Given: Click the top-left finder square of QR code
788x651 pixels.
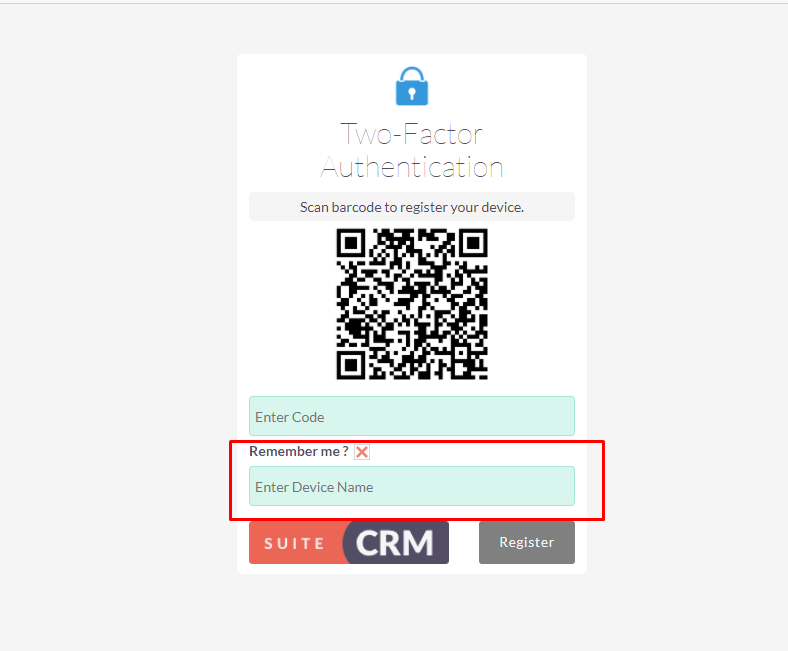Looking at the screenshot, I should click(351, 243).
